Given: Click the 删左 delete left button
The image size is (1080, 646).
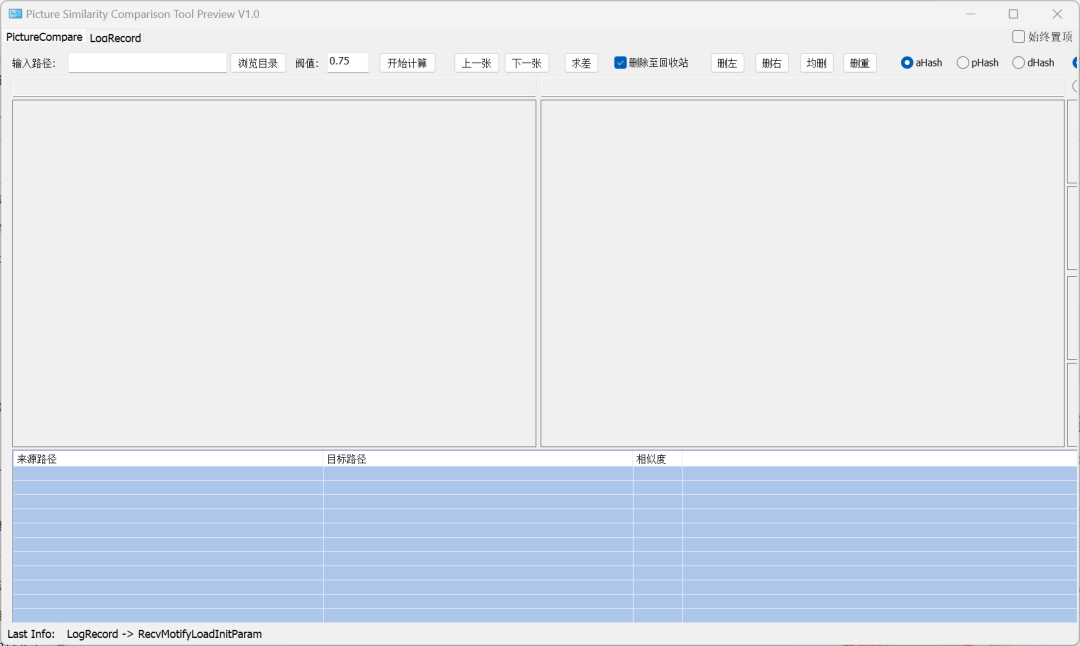Looking at the screenshot, I should click(727, 63).
